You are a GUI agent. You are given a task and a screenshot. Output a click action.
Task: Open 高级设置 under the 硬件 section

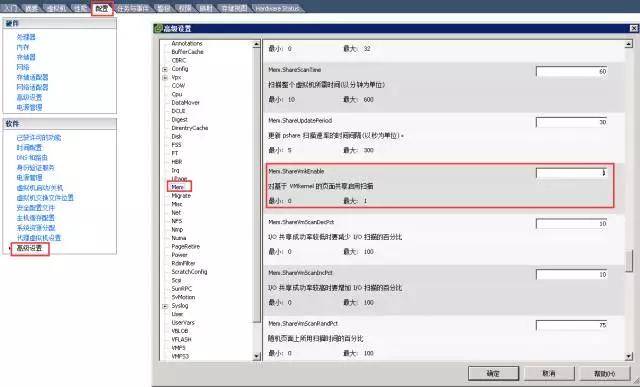pyautogui.click(x=29, y=97)
